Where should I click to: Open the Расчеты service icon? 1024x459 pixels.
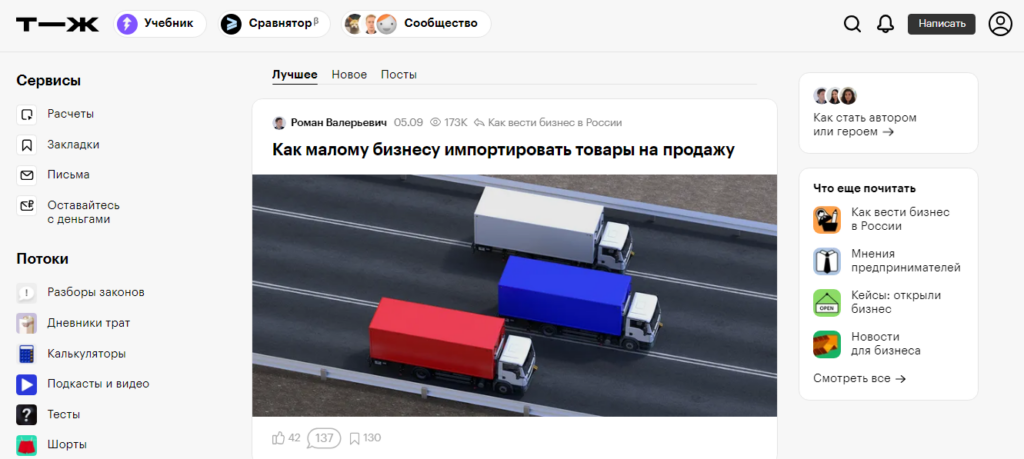pos(27,114)
